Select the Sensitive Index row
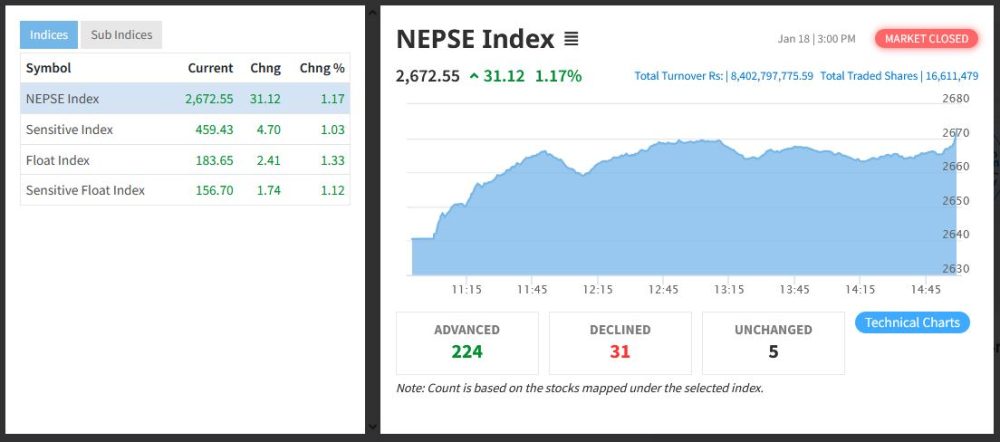 tap(185, 130)
